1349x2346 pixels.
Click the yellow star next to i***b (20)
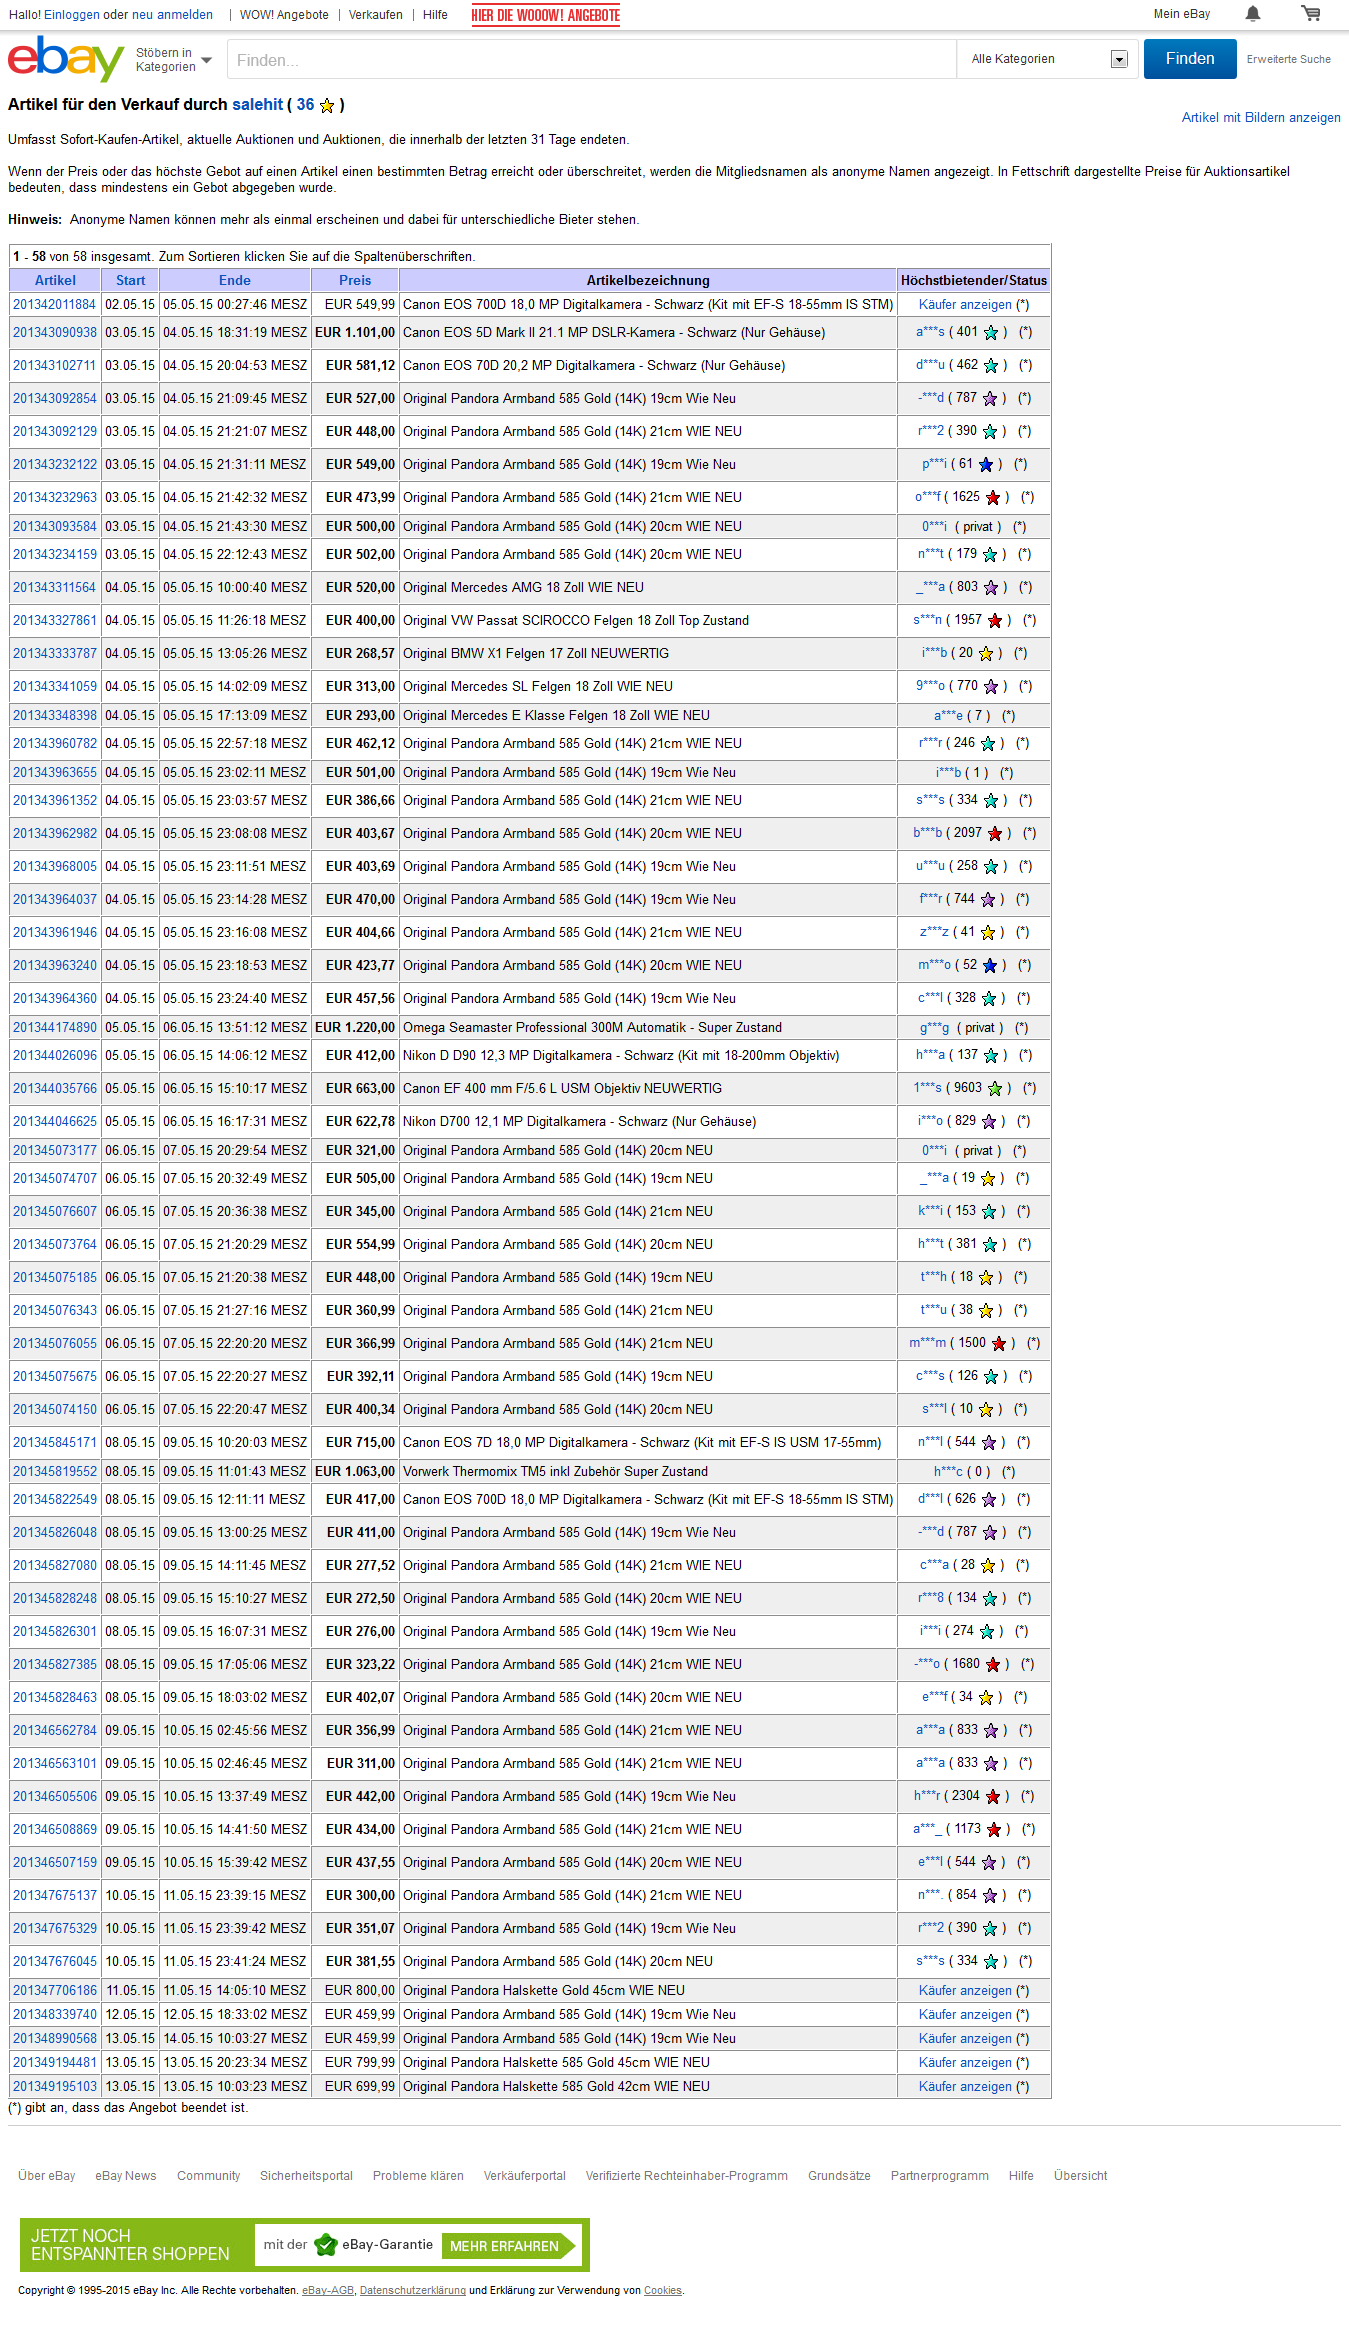pos(986,653)
